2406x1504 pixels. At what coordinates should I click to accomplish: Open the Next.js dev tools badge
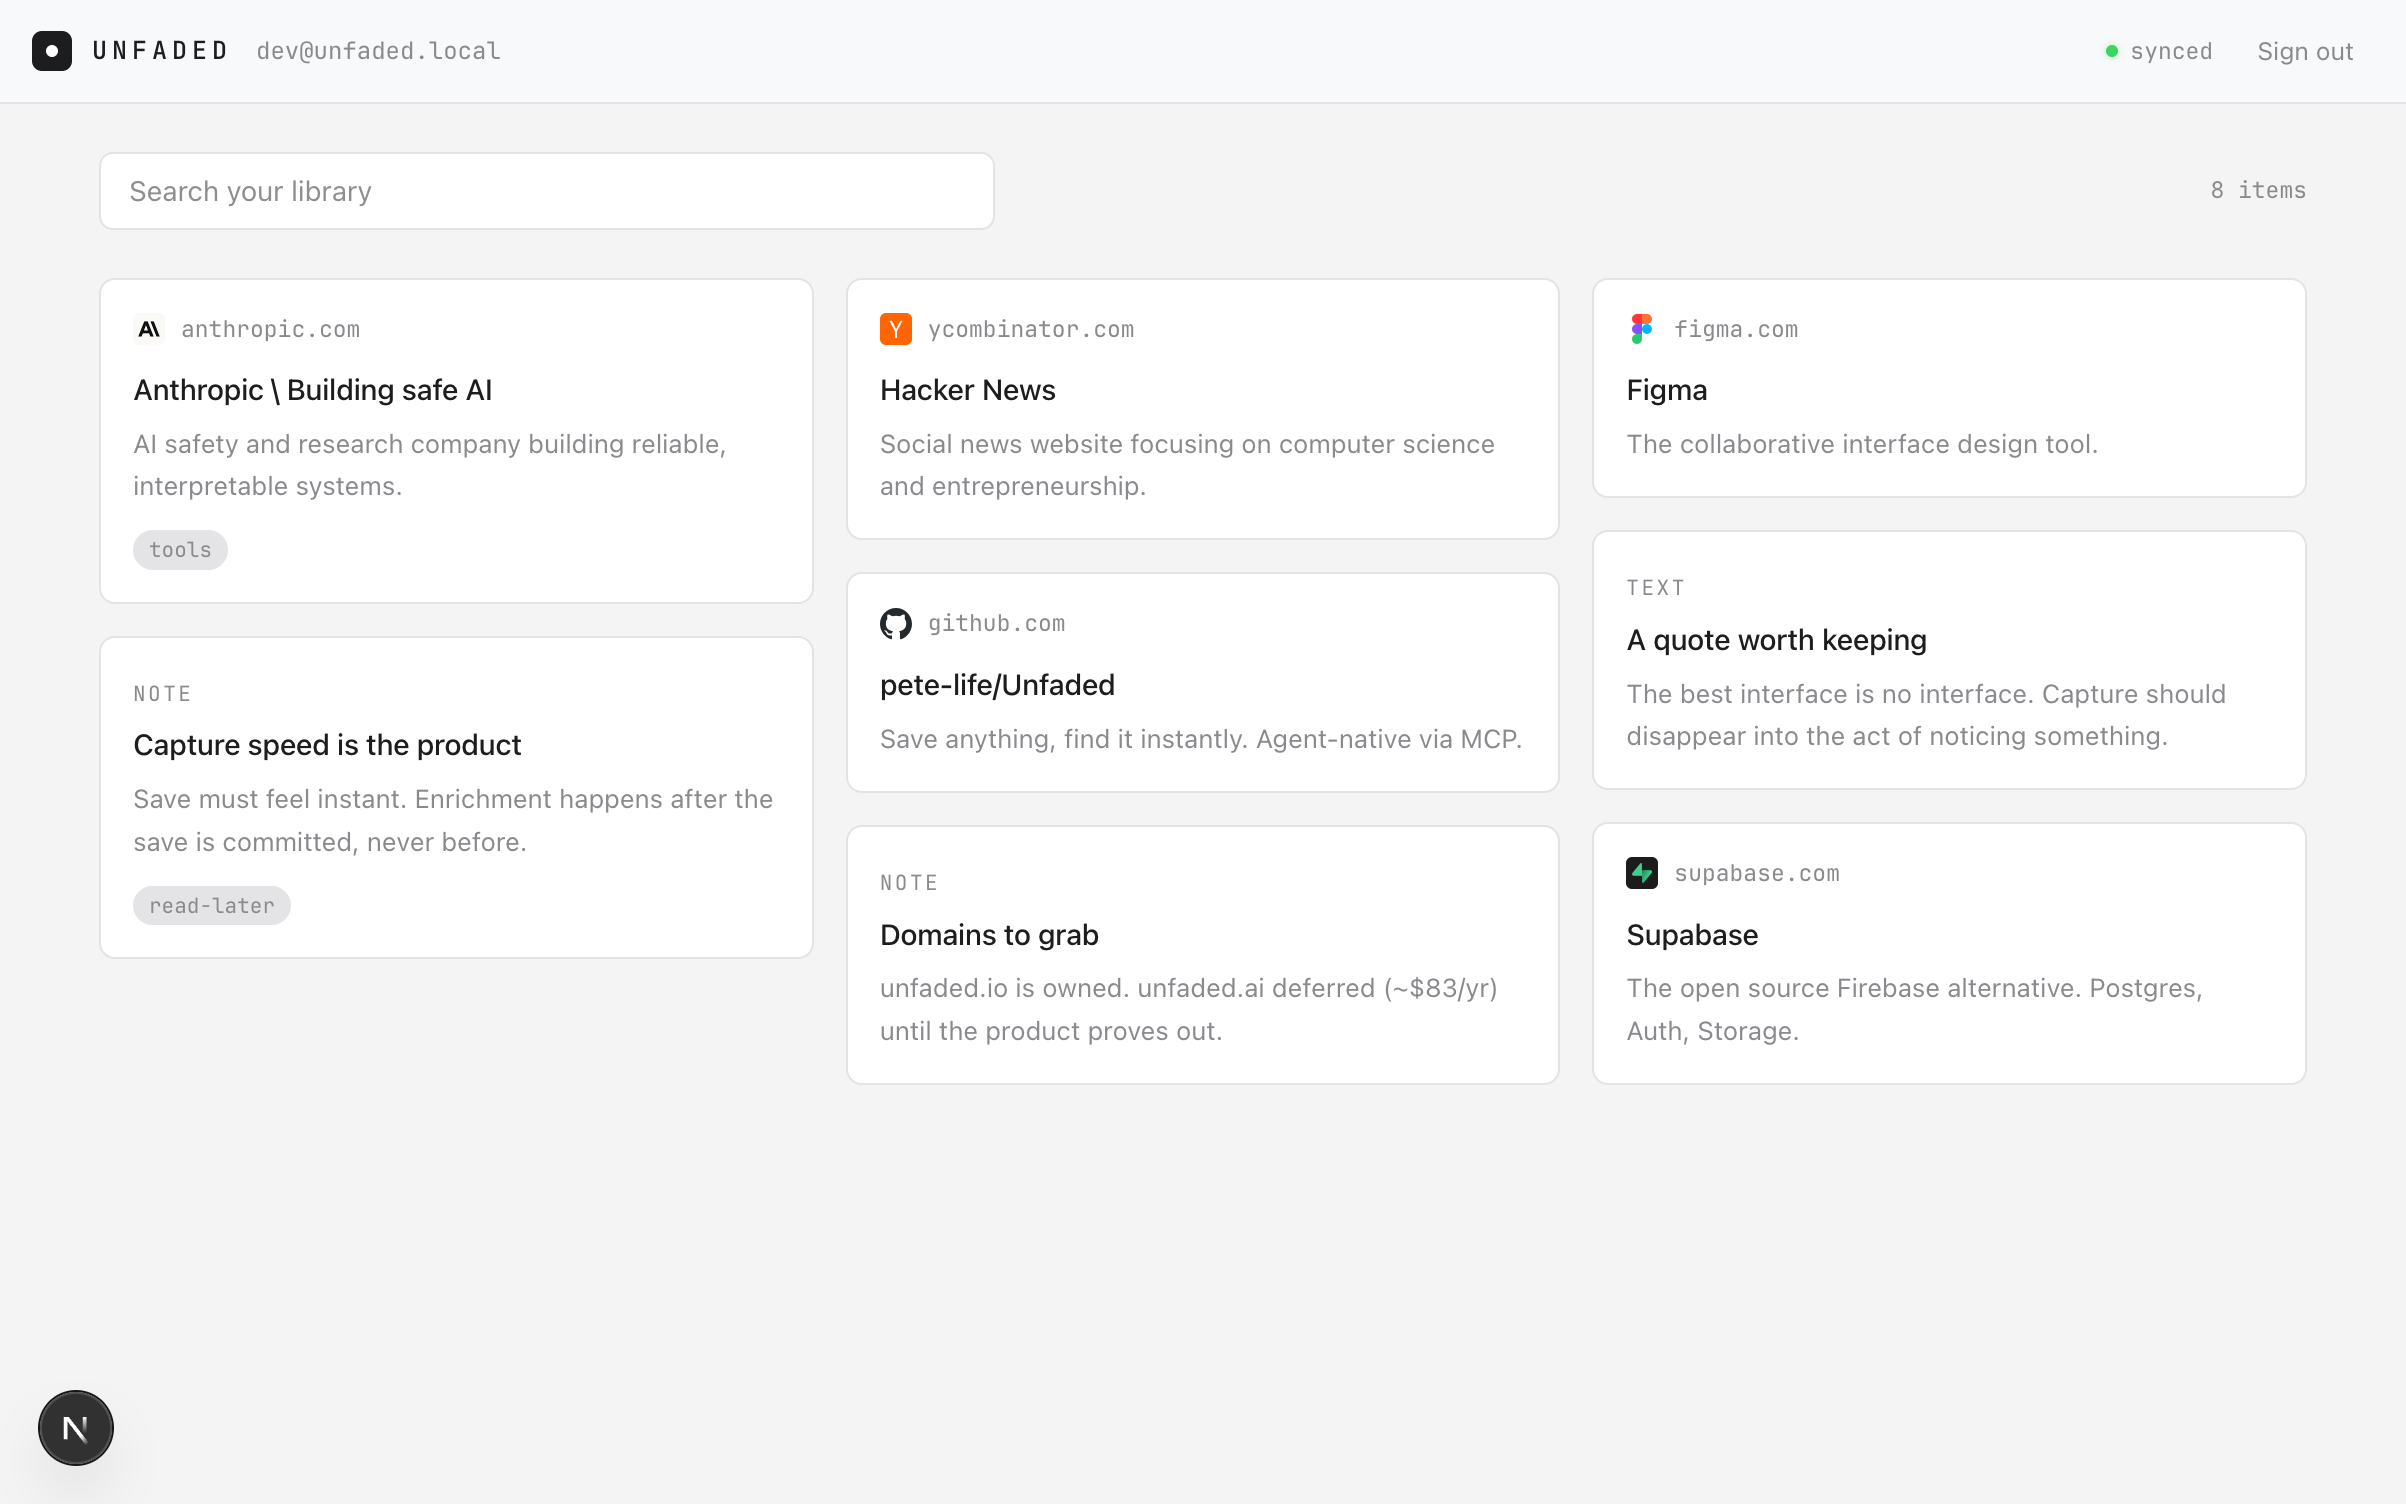click(x=76, y=1428)
